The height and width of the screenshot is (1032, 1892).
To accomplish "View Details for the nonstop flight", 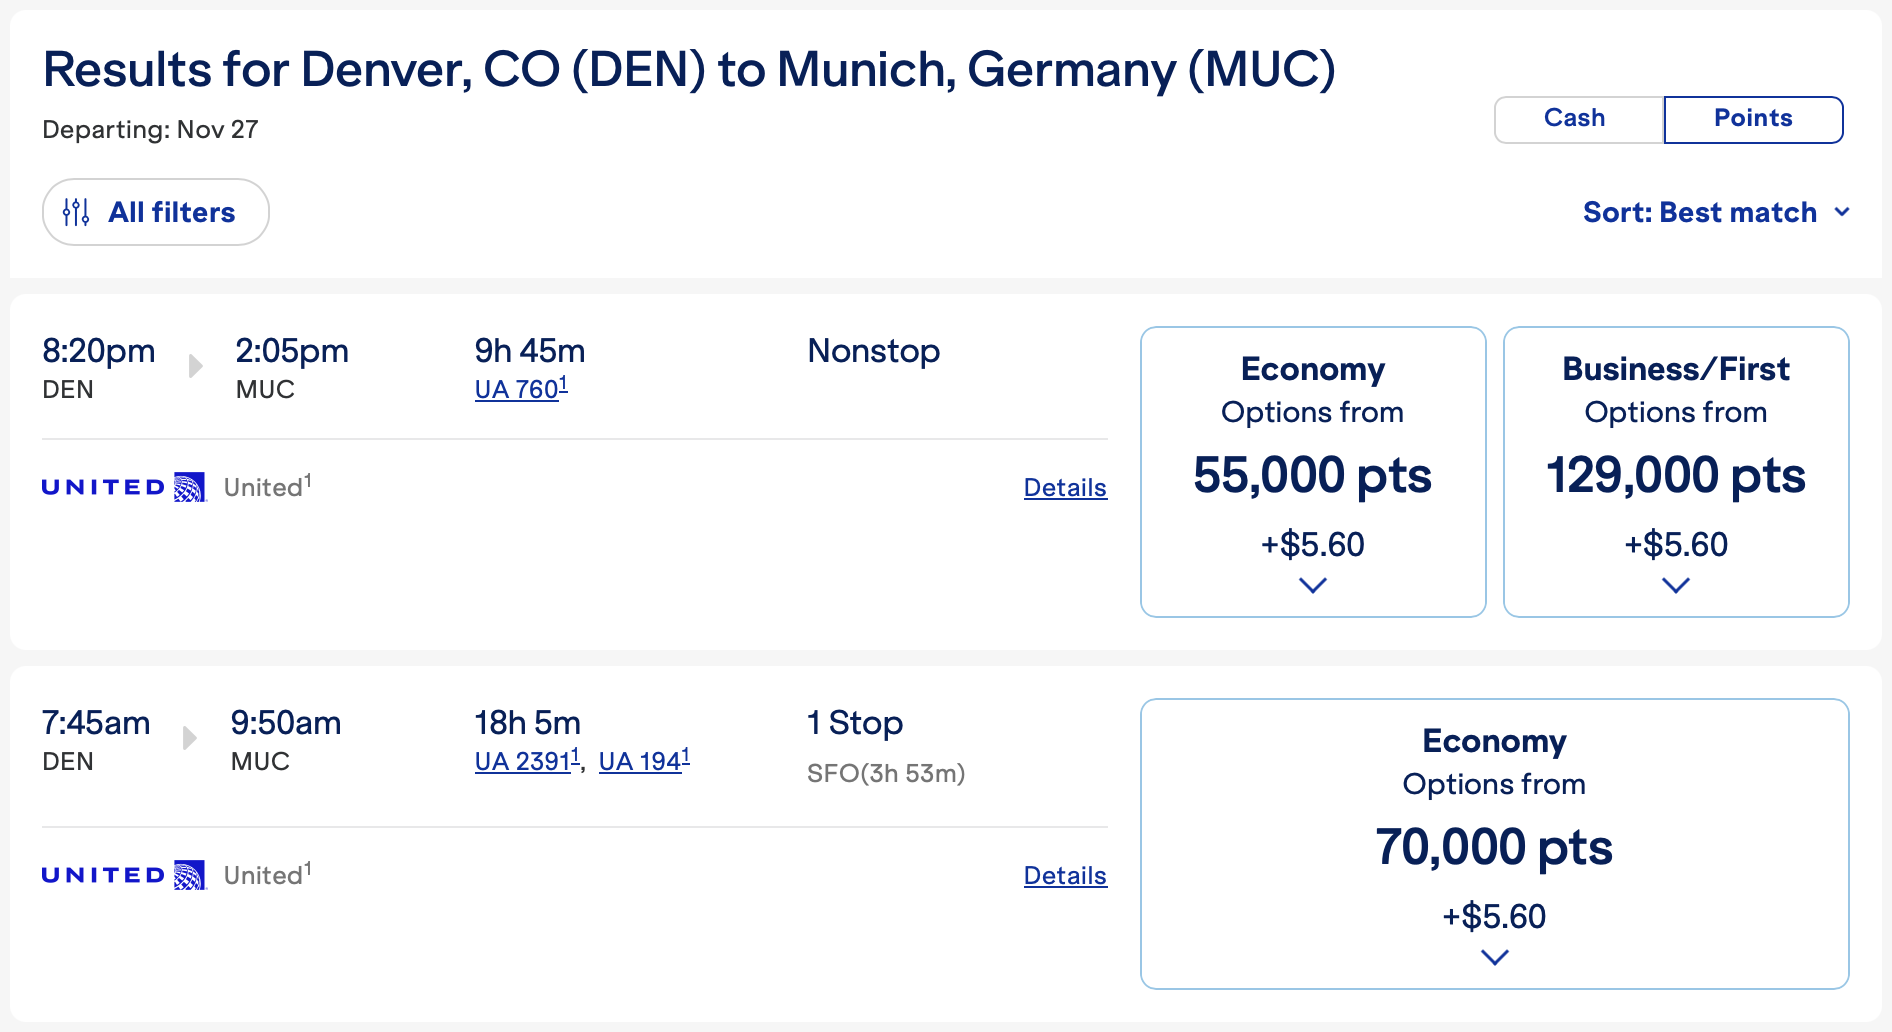I will (x=1065, y=488).
